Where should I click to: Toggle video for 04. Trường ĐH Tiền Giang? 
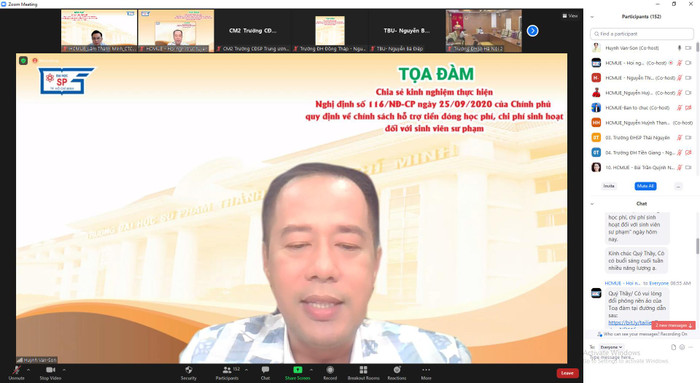pos(688,152)
